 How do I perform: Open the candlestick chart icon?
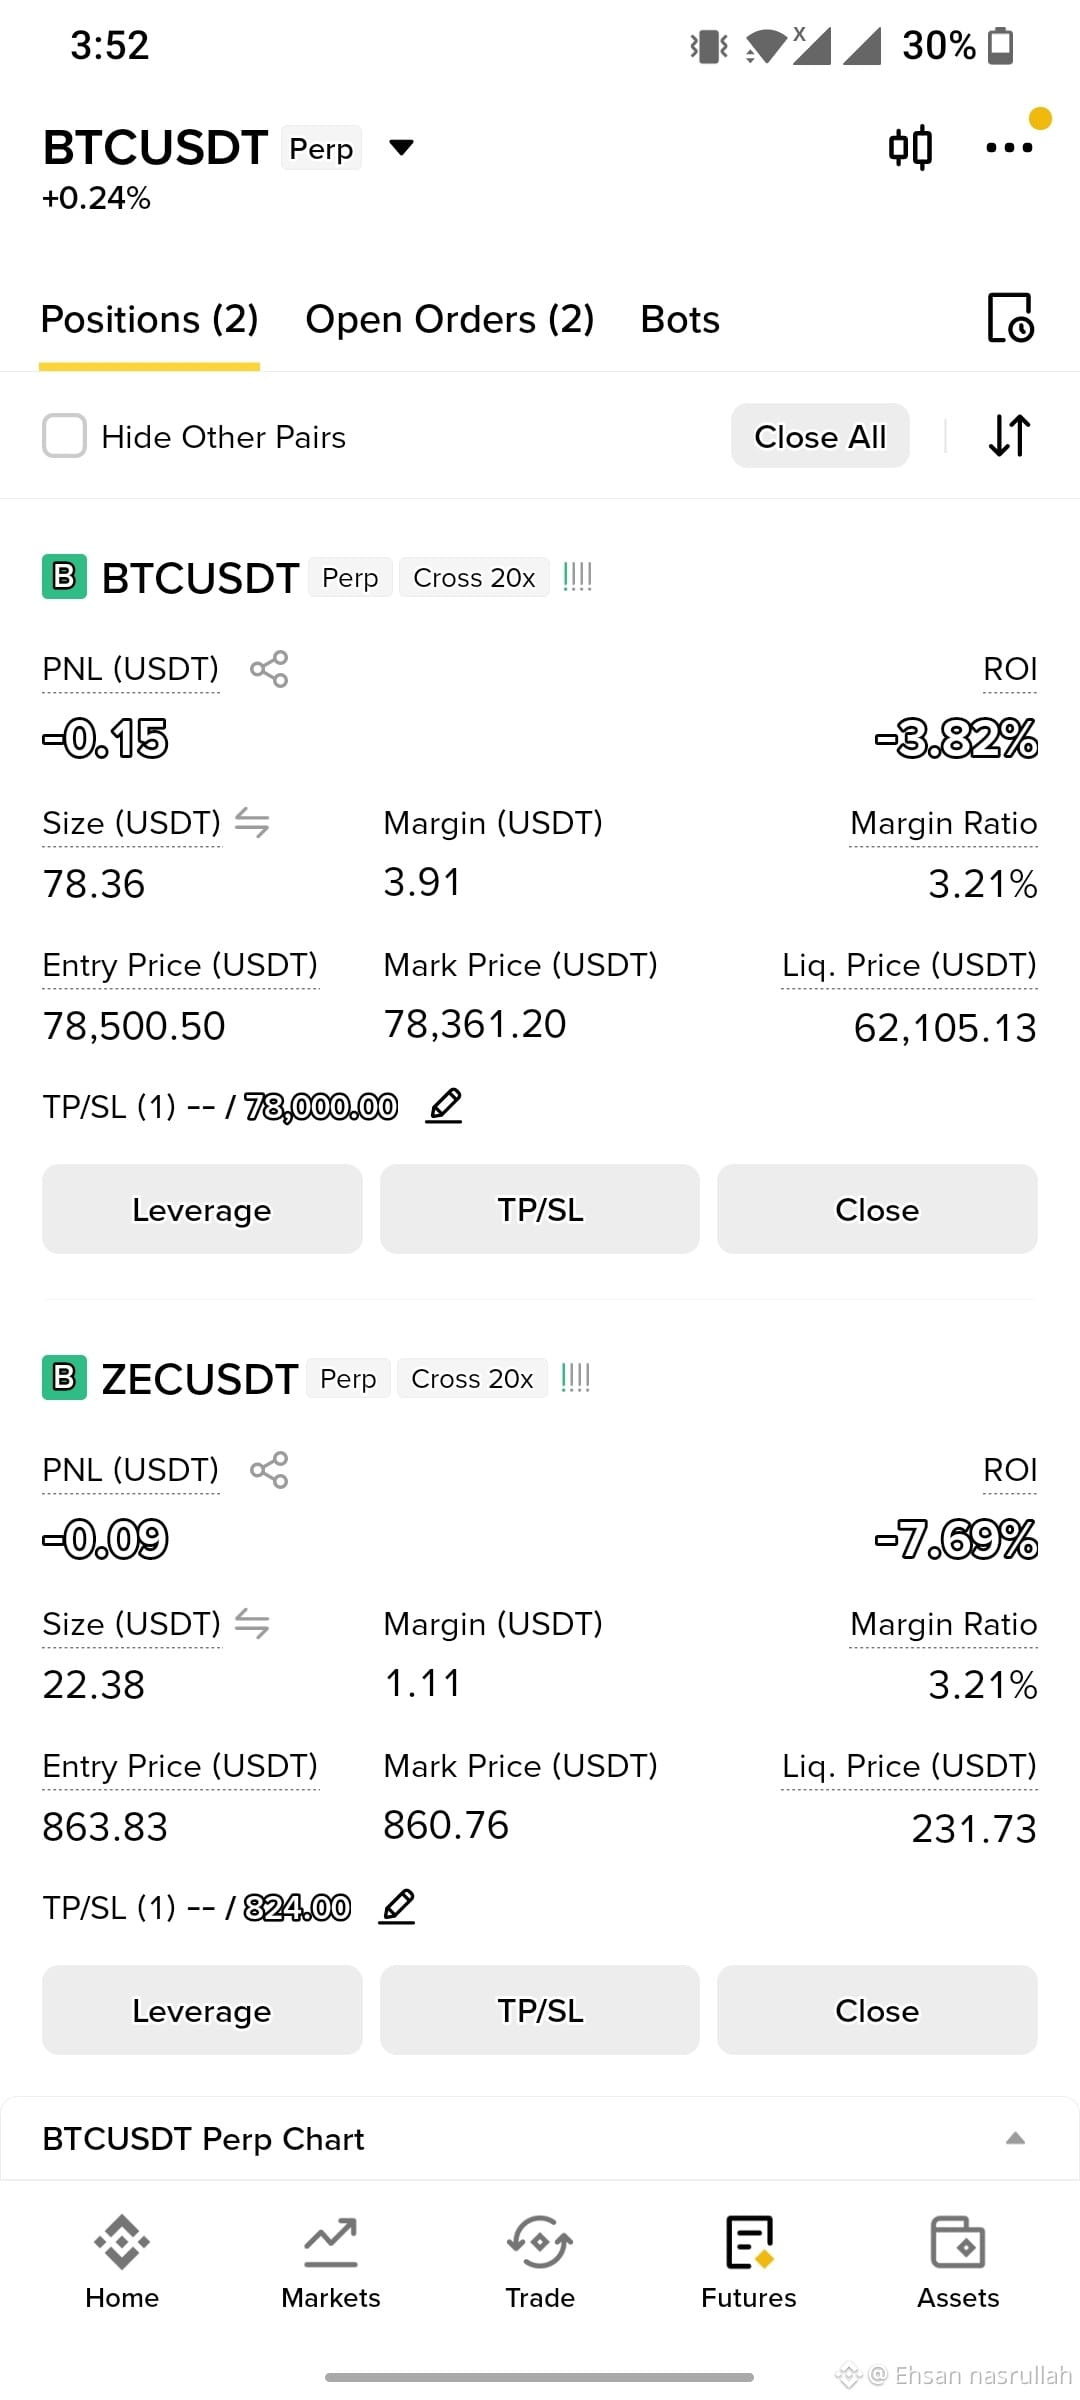[x=910, y=148]
